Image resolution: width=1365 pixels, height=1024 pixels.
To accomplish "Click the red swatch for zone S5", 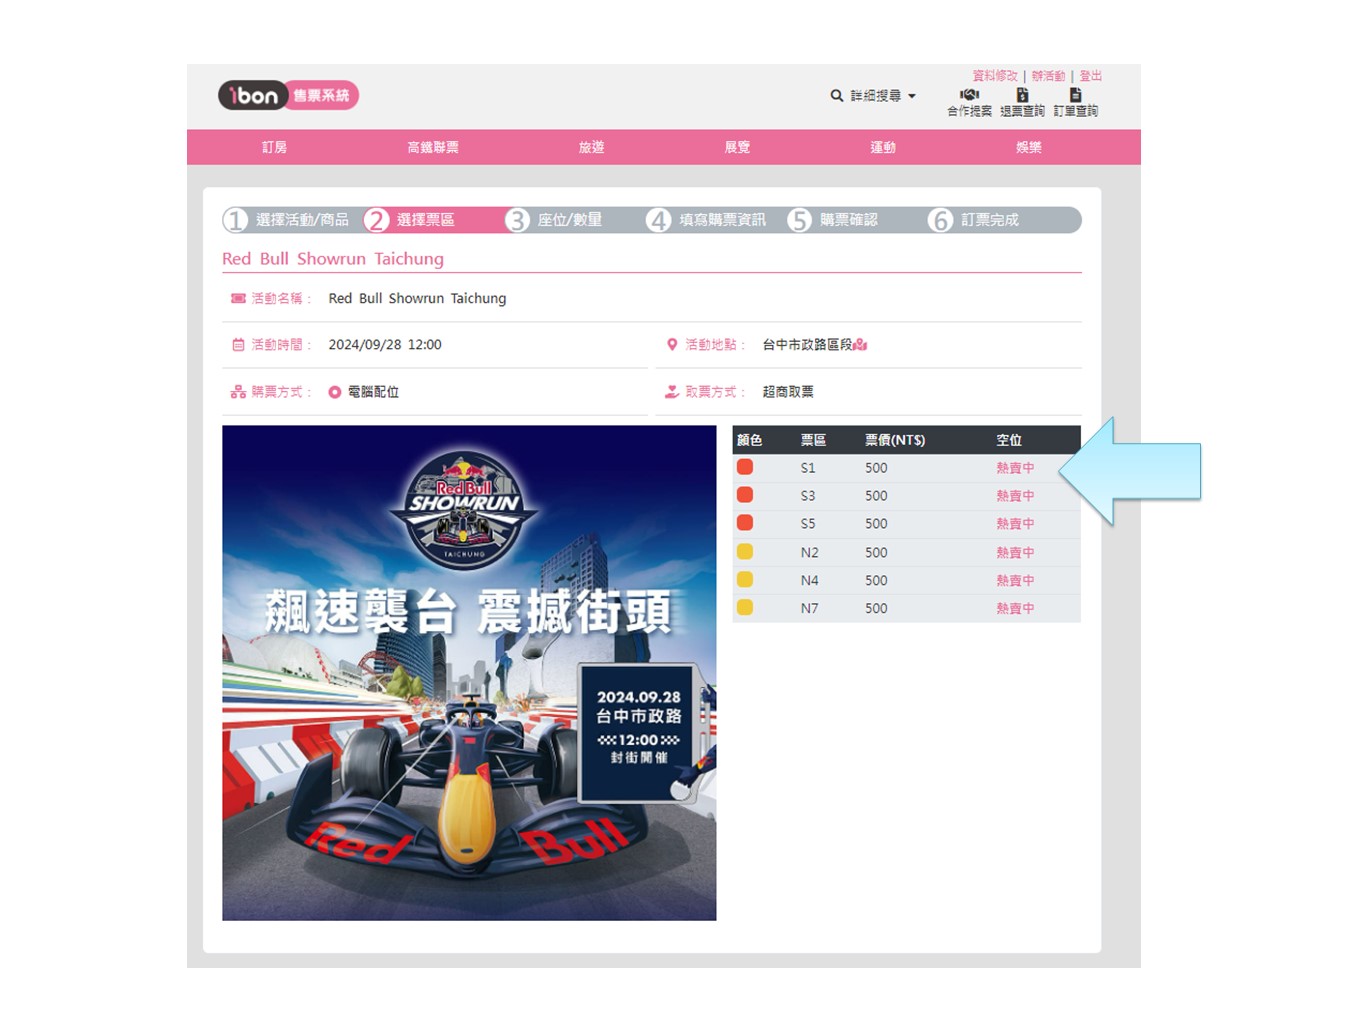I will [745, 523].
